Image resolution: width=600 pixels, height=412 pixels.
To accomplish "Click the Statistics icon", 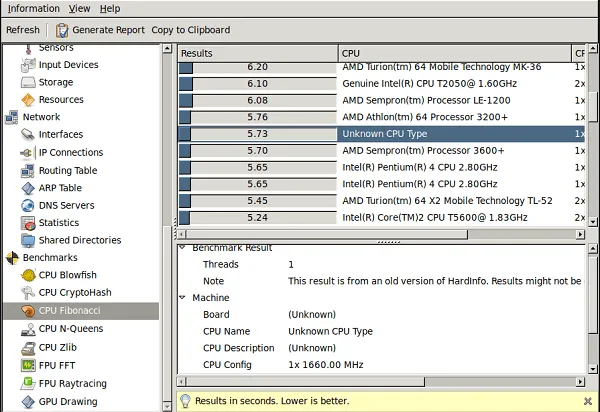I will pyautogui.click(x=28, y=223).
